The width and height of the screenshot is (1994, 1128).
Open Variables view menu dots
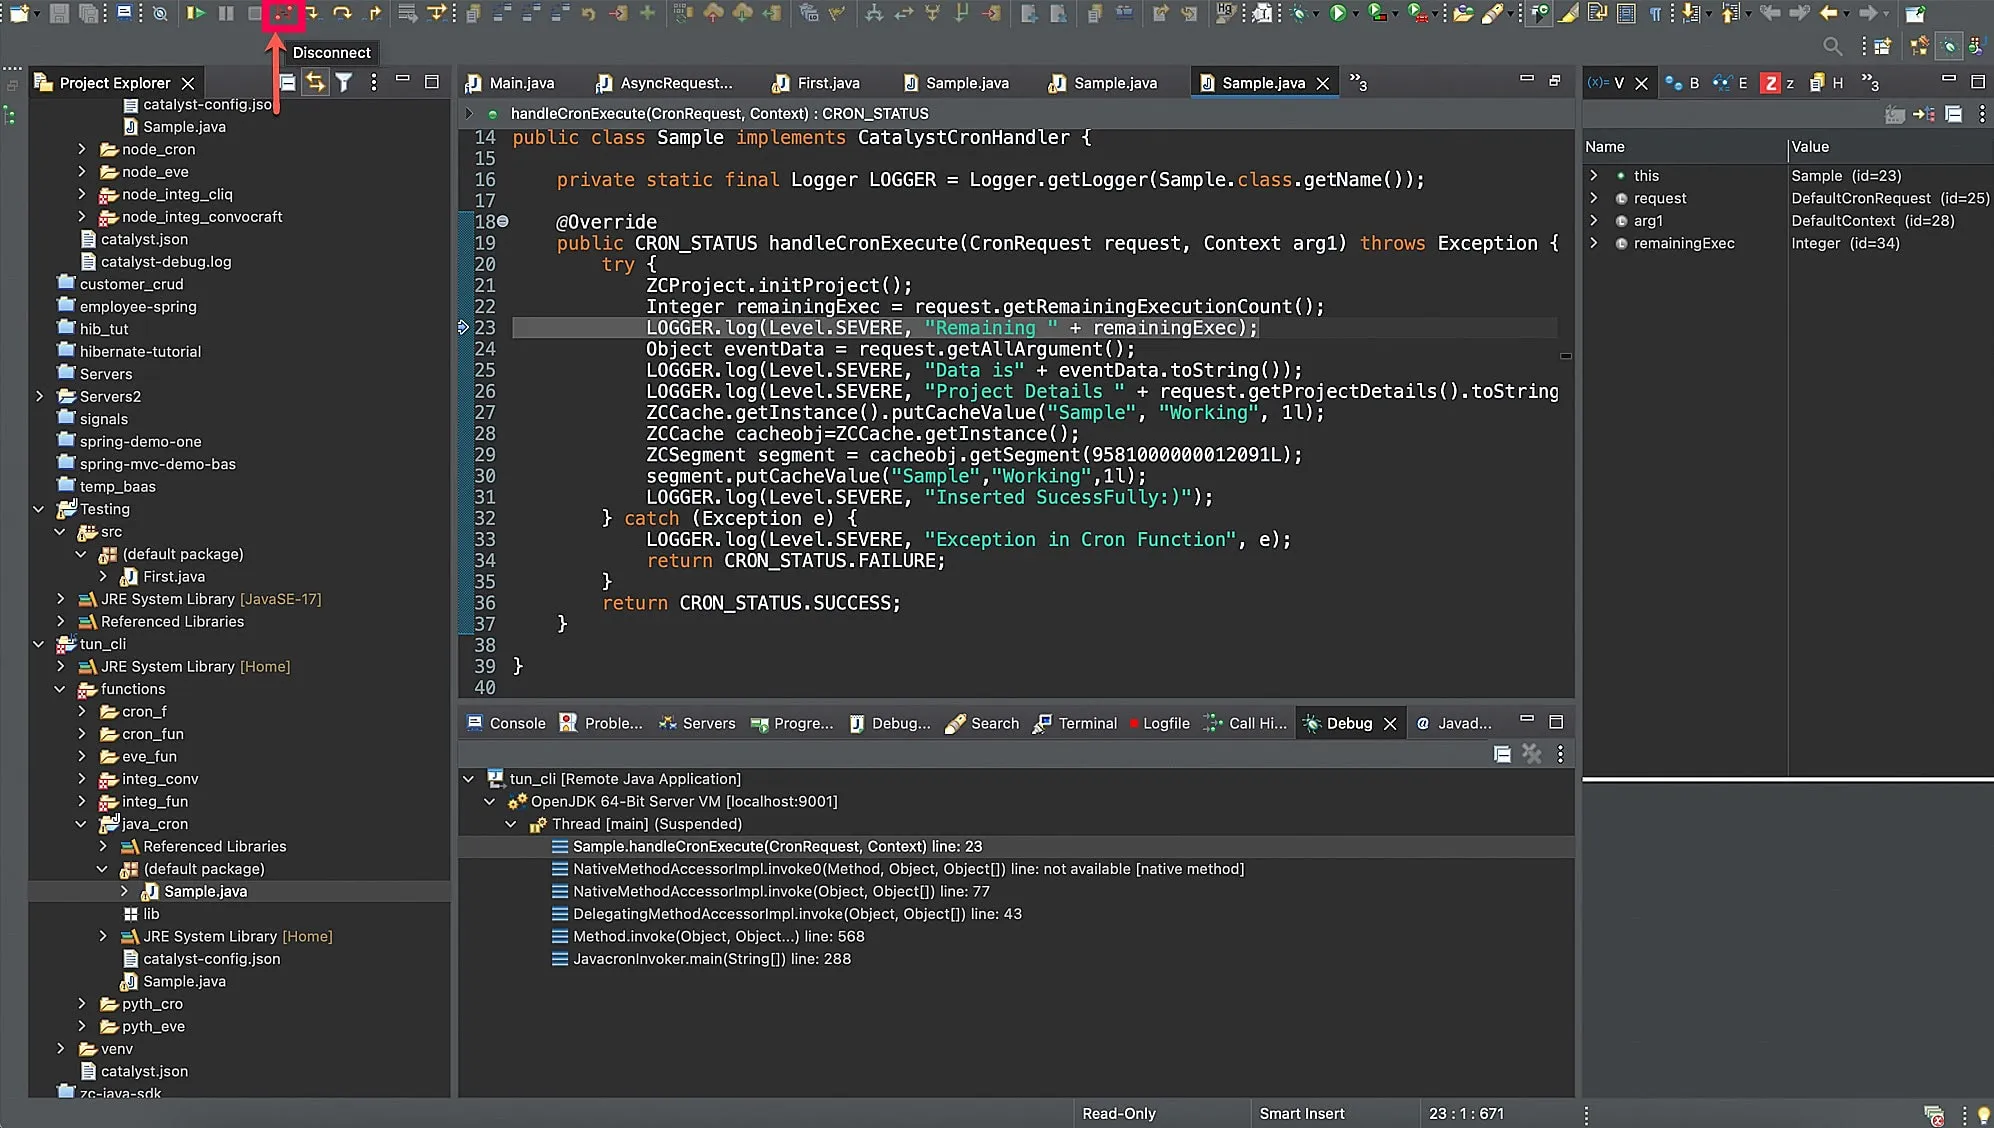(x=1982, y=114)
